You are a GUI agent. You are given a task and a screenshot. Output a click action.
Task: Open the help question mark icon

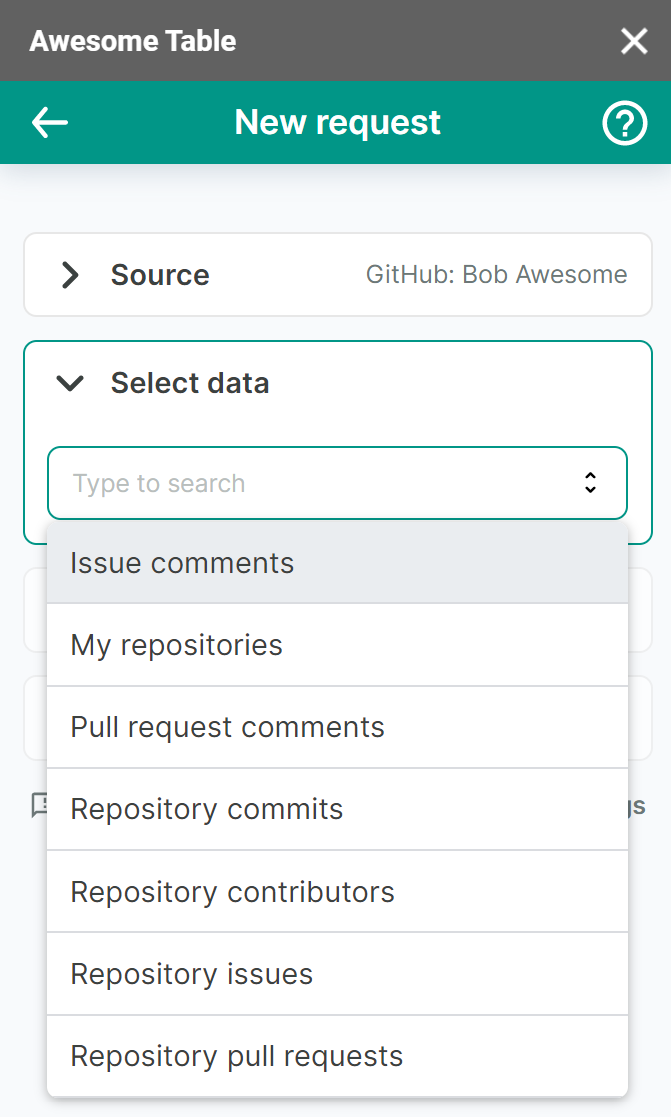pos(624,124)
